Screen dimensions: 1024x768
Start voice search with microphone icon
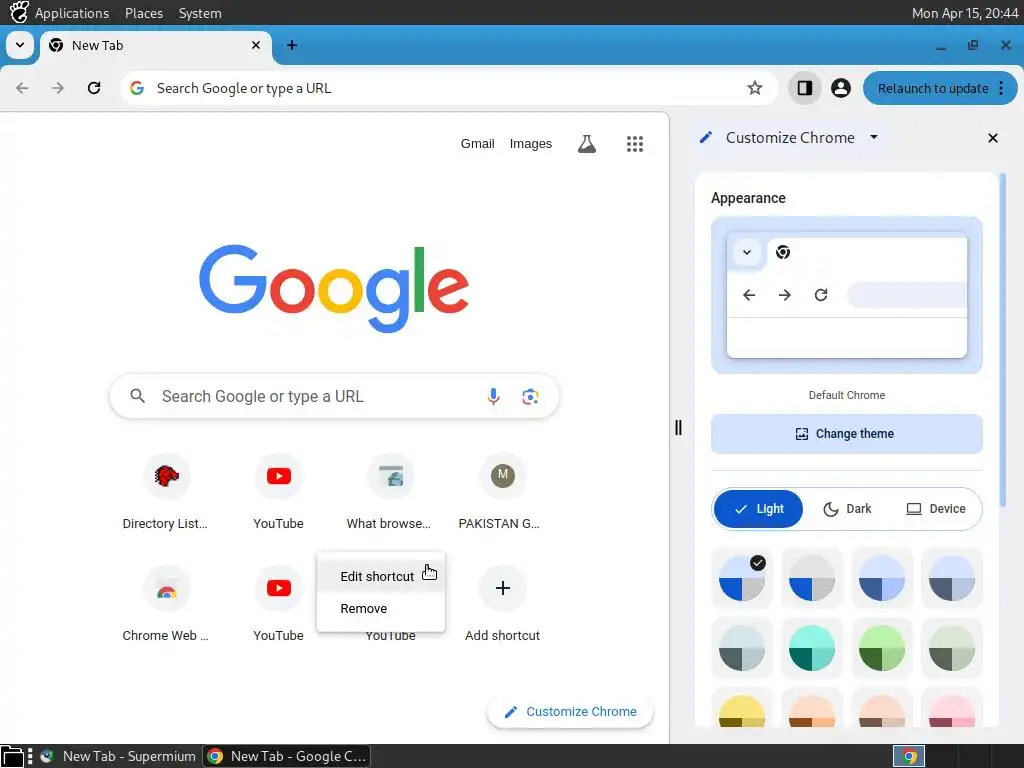pos(493,396)
